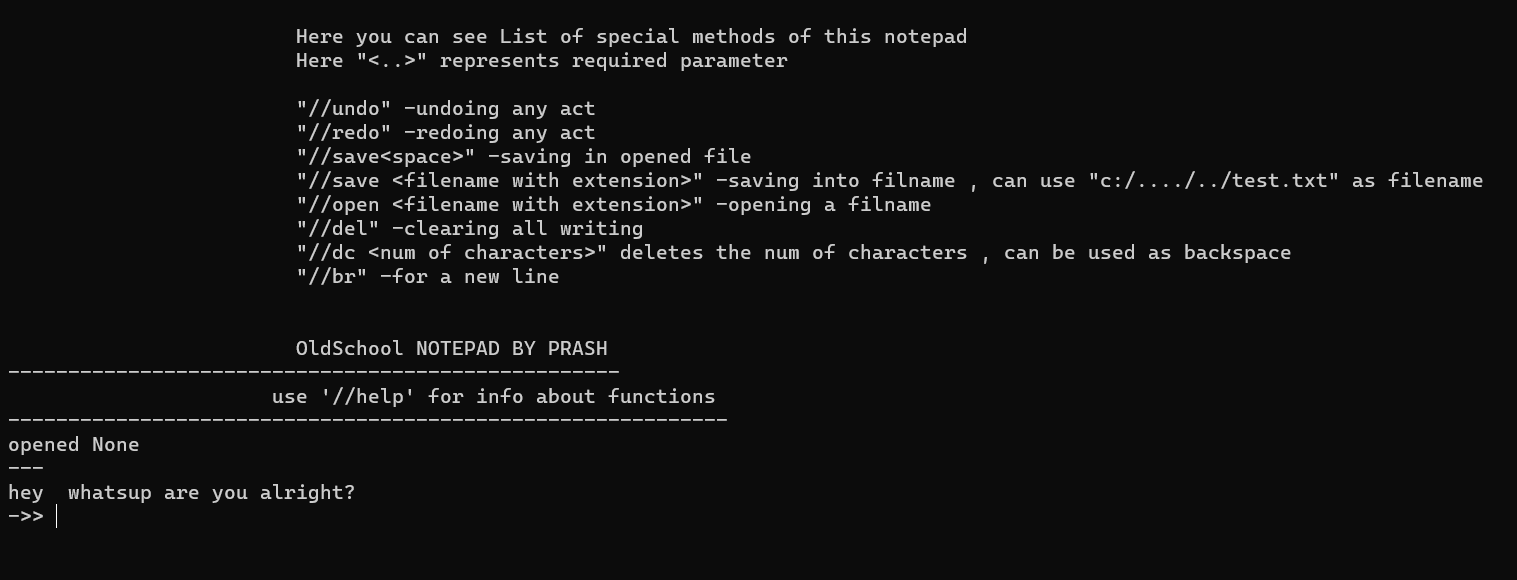Click "Here you can see List" heading line

631,37
